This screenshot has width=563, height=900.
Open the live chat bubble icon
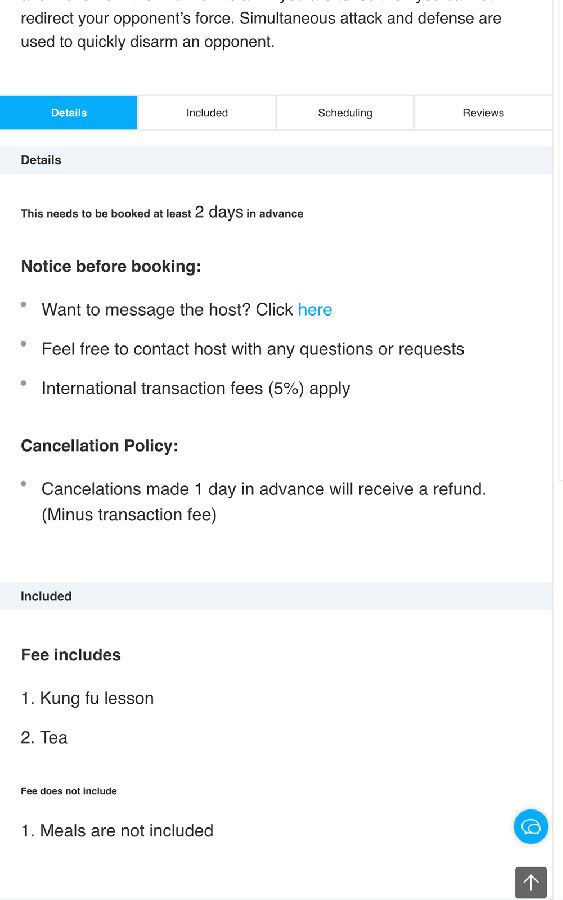pos(530,827)
